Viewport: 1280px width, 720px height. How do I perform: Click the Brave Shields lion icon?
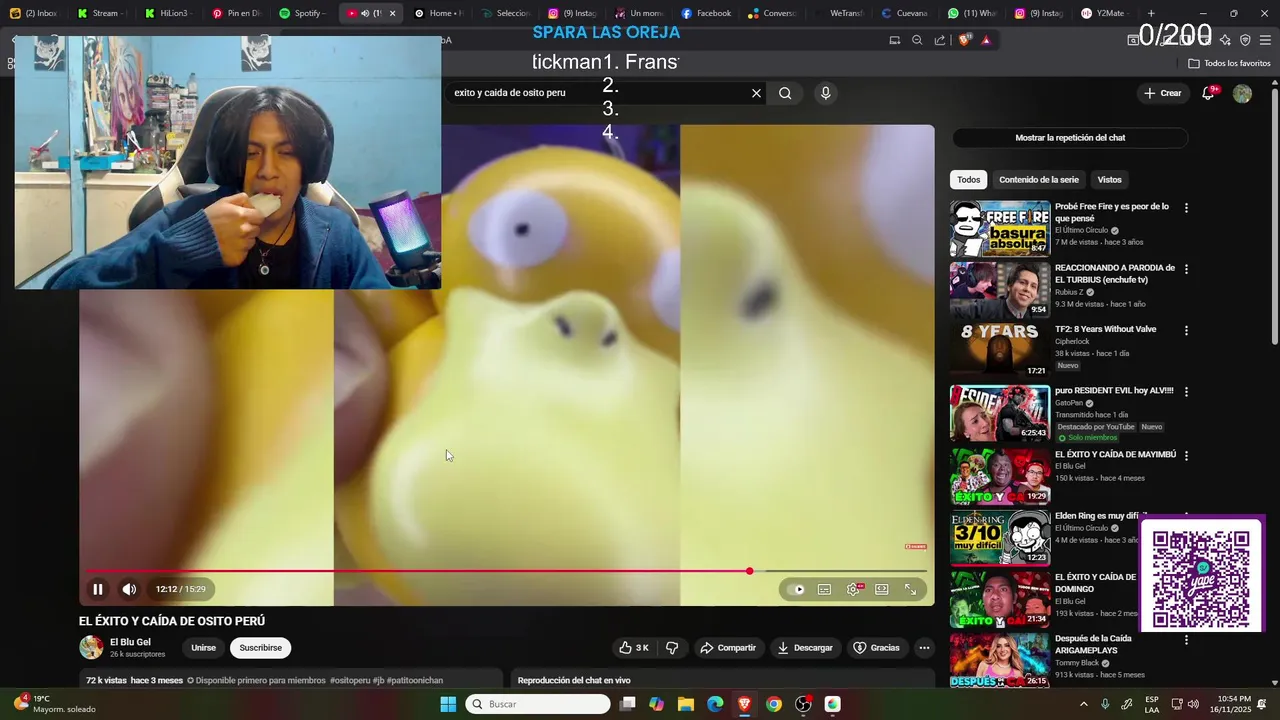[964, 40]
